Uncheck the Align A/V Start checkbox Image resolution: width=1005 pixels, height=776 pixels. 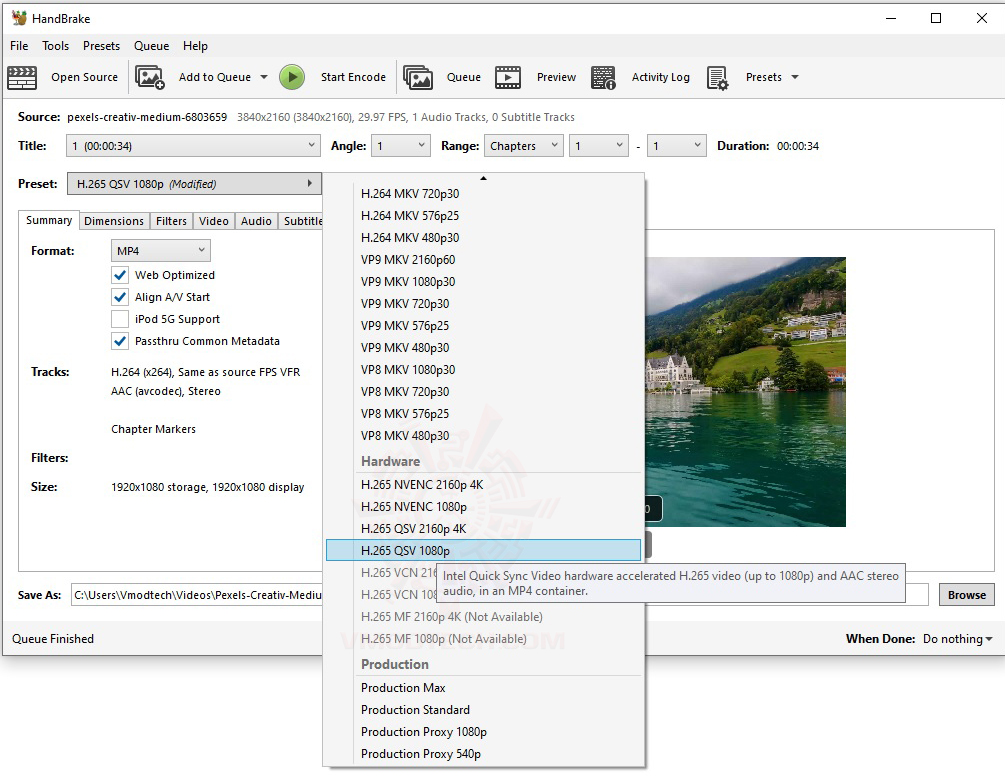tap(120, 297)
